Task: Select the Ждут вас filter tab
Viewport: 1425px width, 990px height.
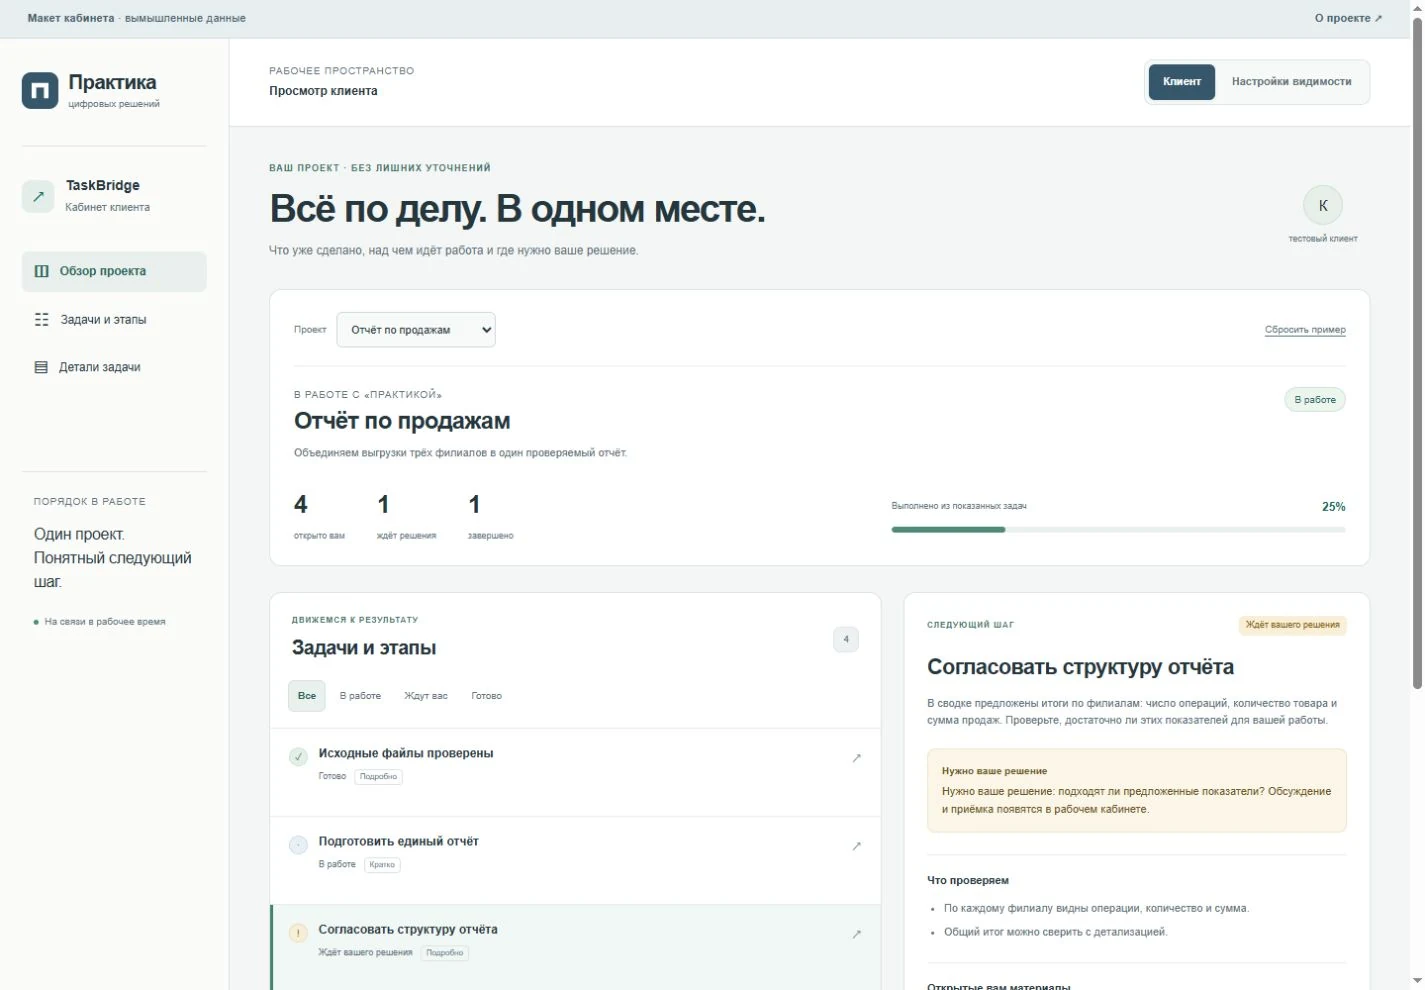Action: (426, 696)
